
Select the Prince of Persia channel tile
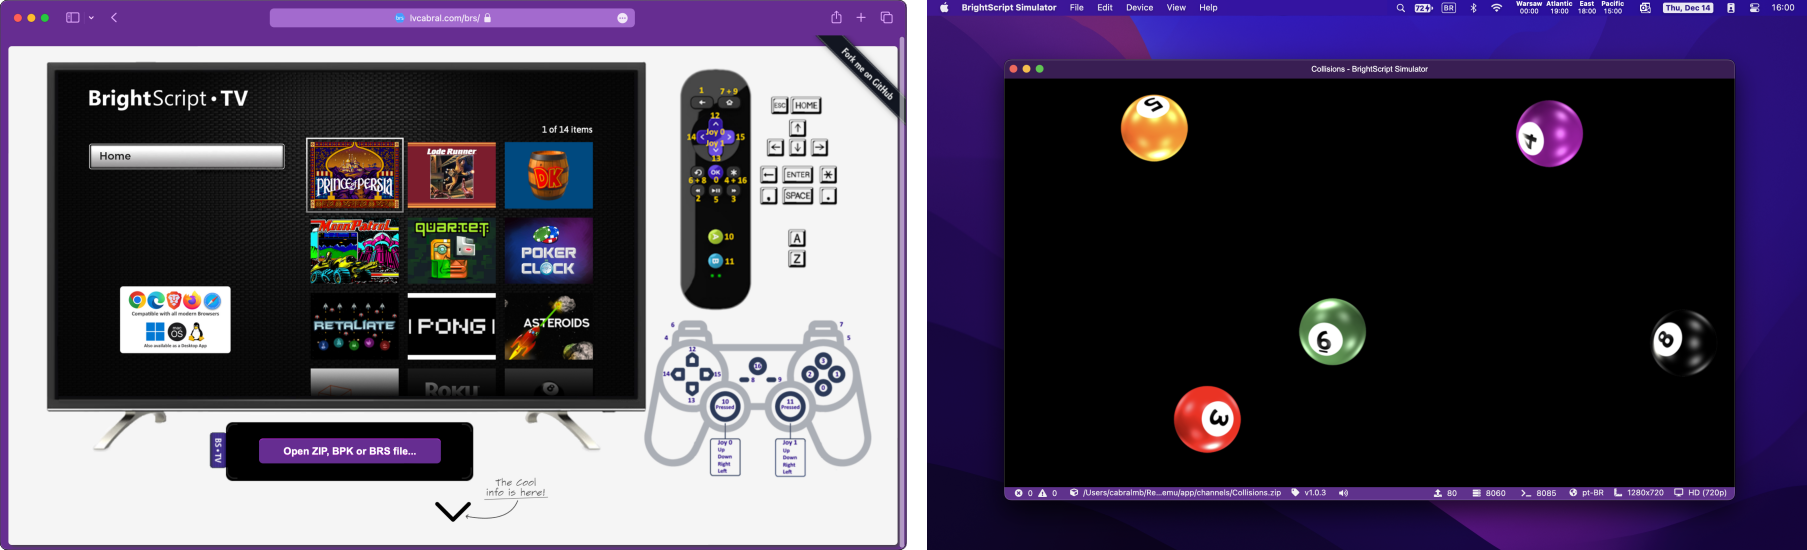tap(355, 175)
